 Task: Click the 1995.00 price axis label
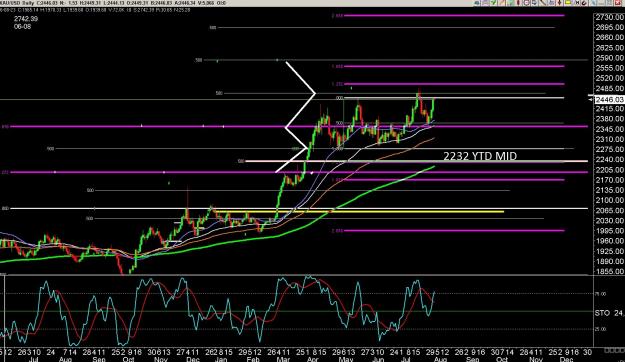coord(609,230)
